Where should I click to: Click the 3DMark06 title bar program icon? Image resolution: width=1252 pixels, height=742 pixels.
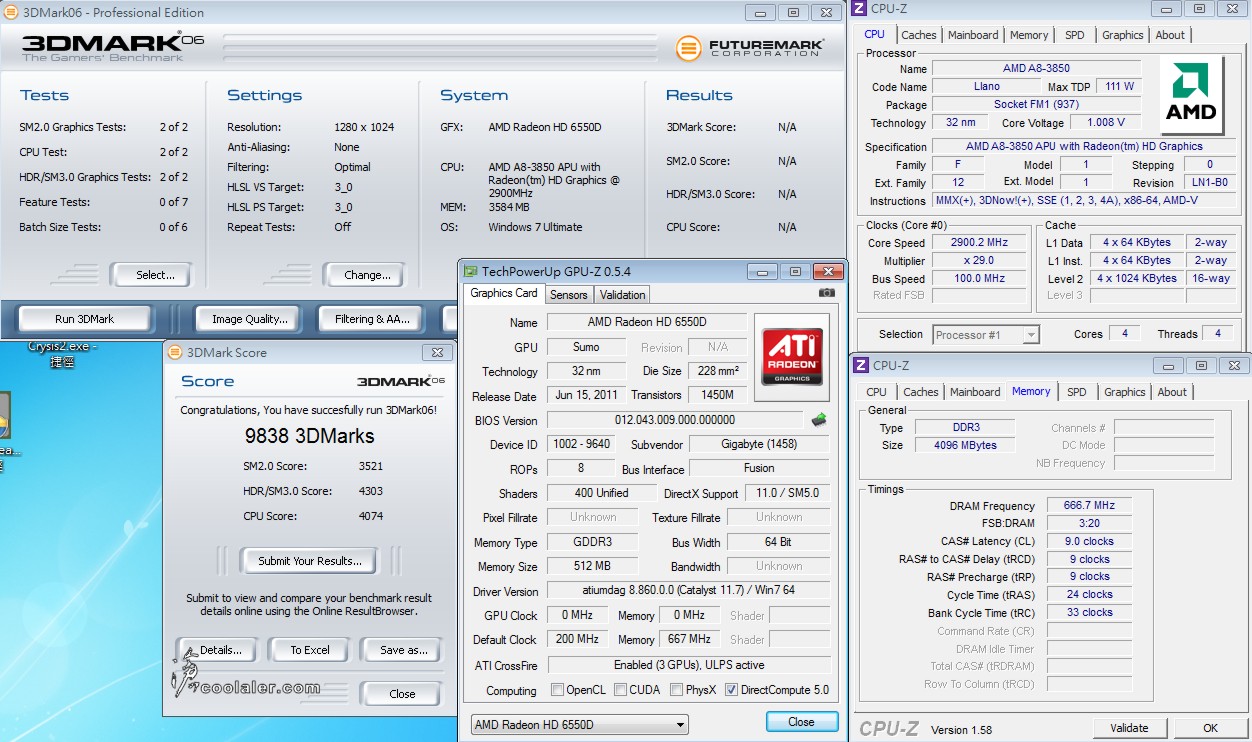(10, 12)
